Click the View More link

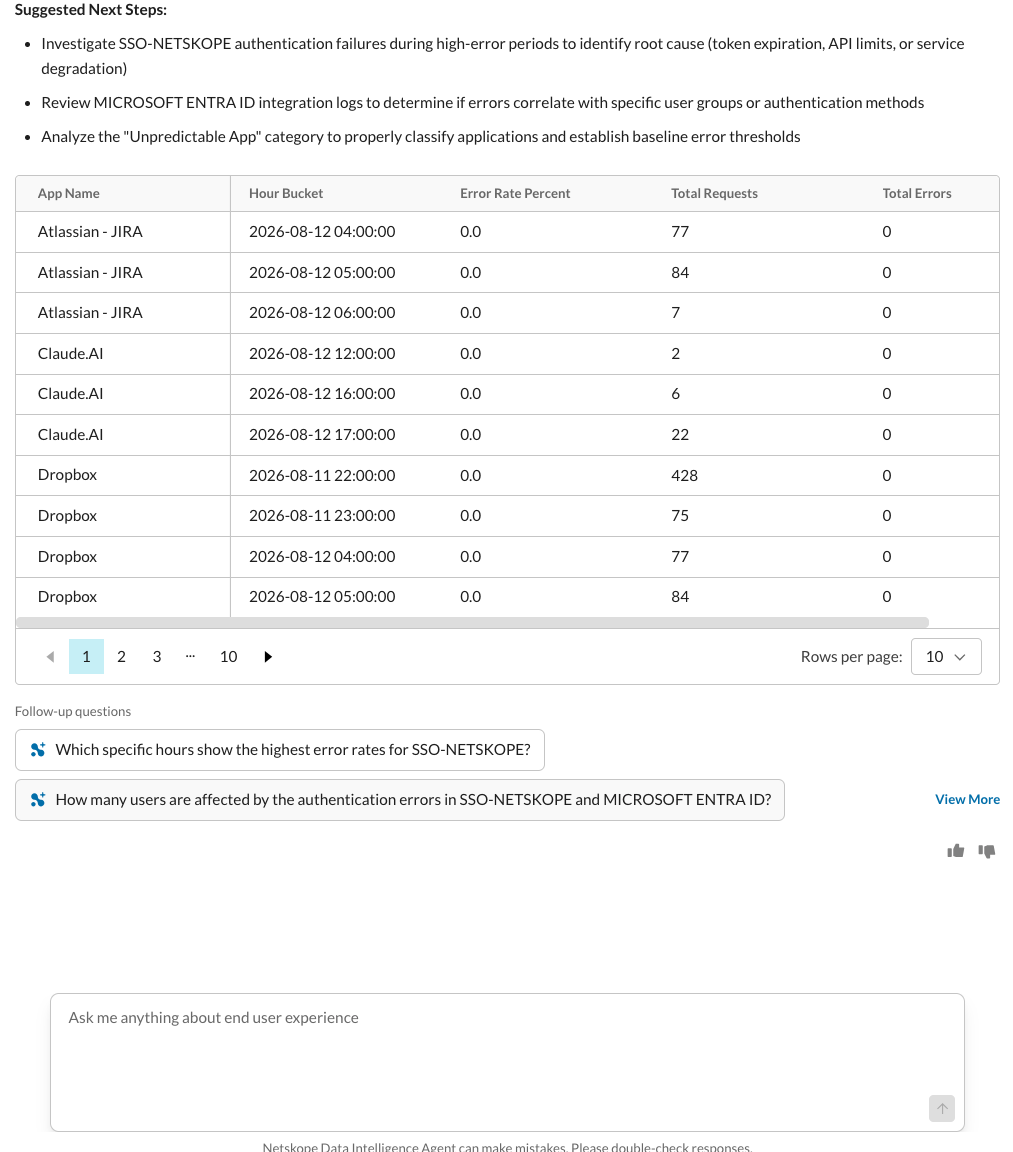click(x=967, y=799)
